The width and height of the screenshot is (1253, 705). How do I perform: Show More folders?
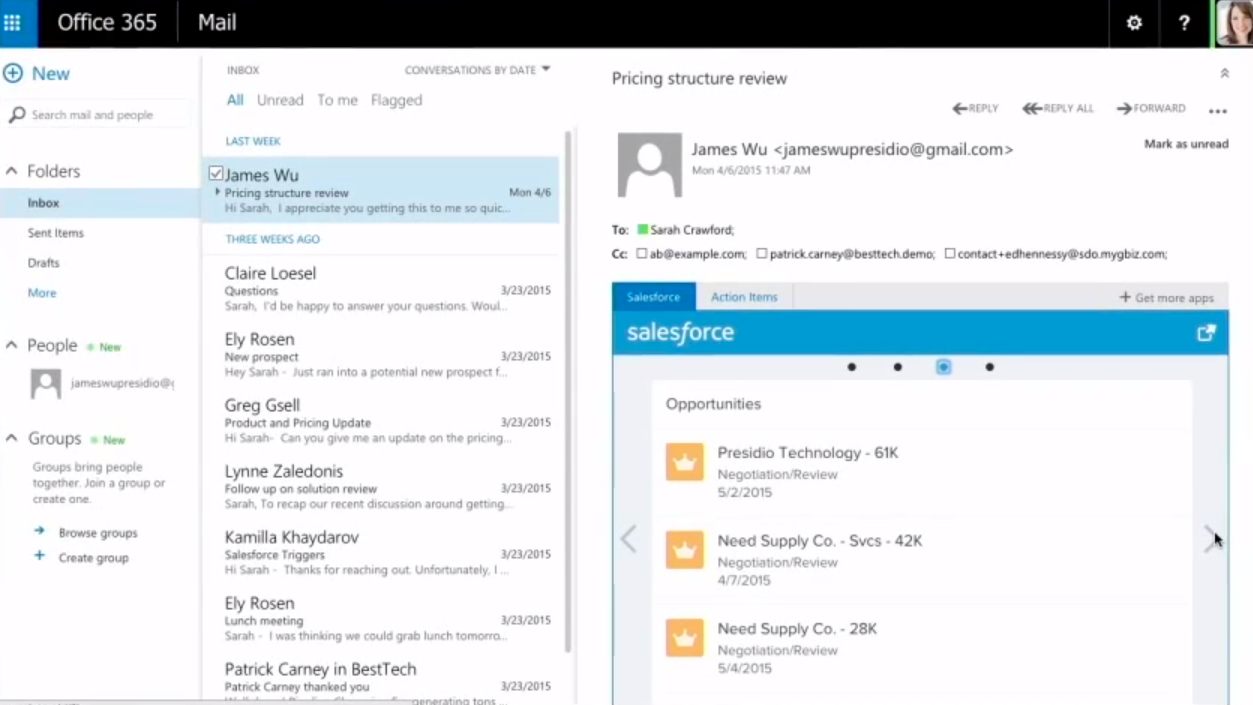[x=42, y=293]
